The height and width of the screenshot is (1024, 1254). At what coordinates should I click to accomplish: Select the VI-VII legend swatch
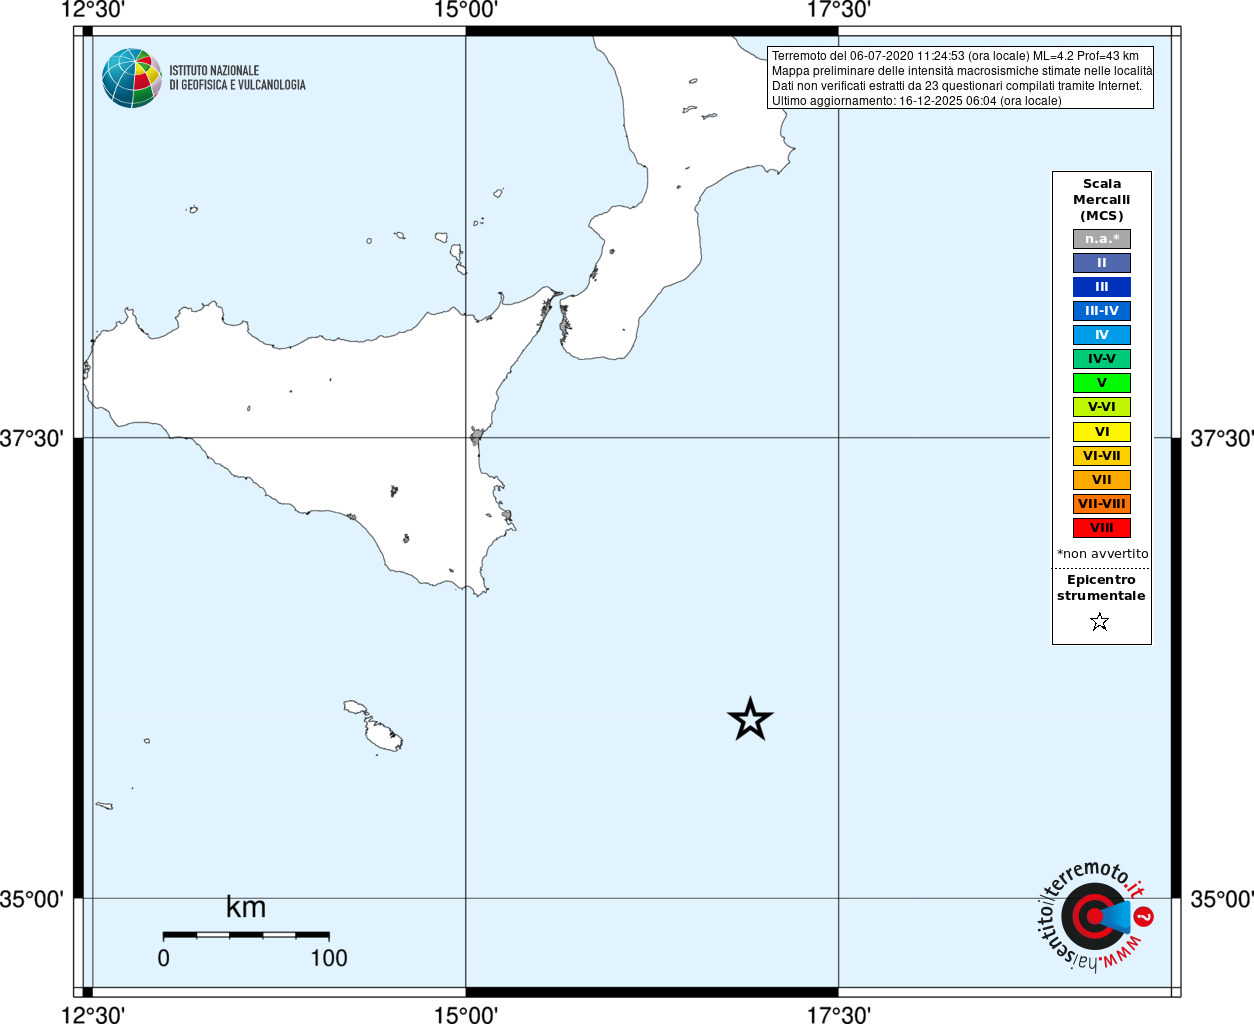[x=1102, y=456]
